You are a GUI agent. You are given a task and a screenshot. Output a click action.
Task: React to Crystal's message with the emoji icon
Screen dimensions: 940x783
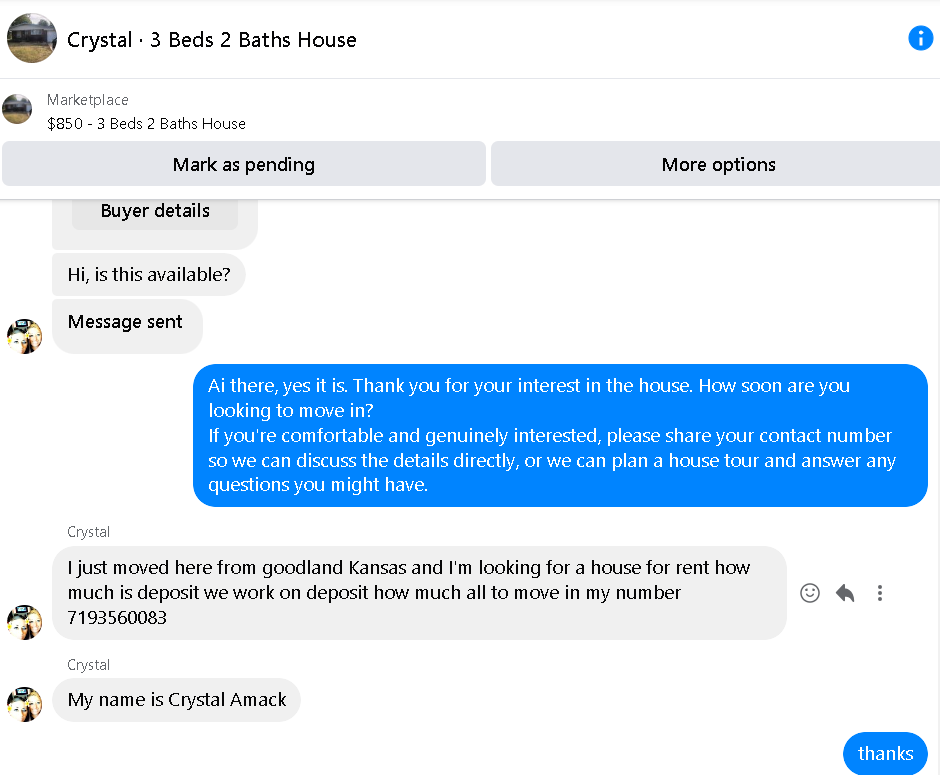809,593
